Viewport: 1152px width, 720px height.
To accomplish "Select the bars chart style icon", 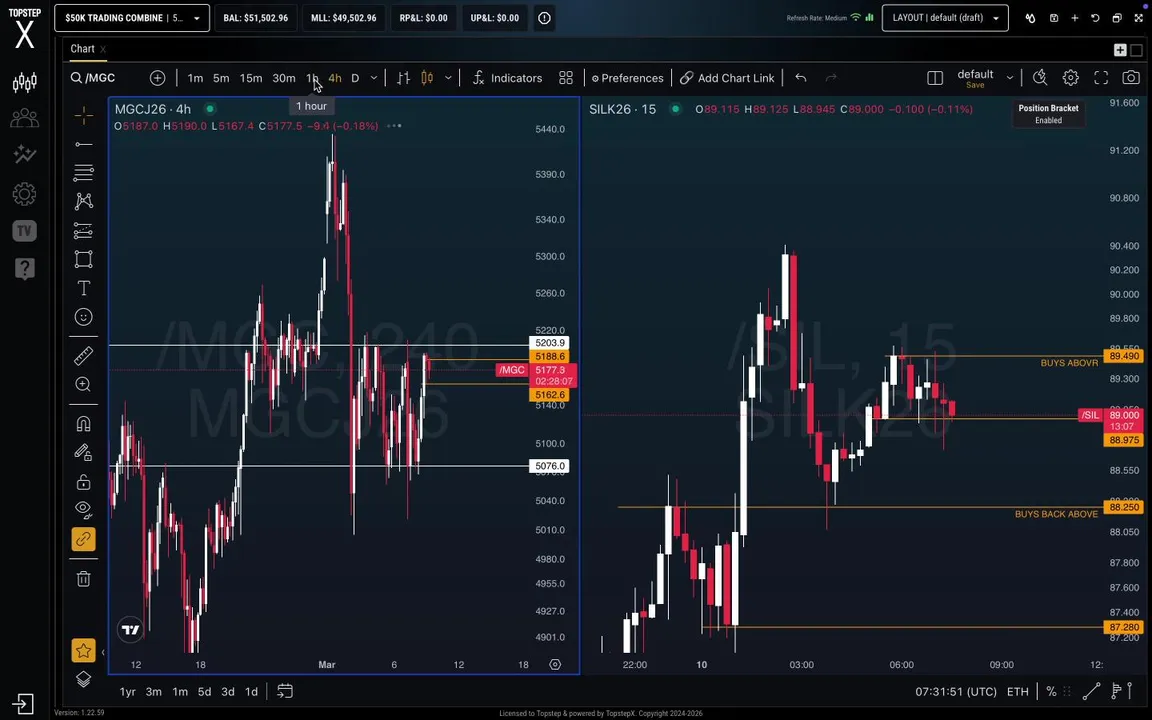I will tap(403, 78).
